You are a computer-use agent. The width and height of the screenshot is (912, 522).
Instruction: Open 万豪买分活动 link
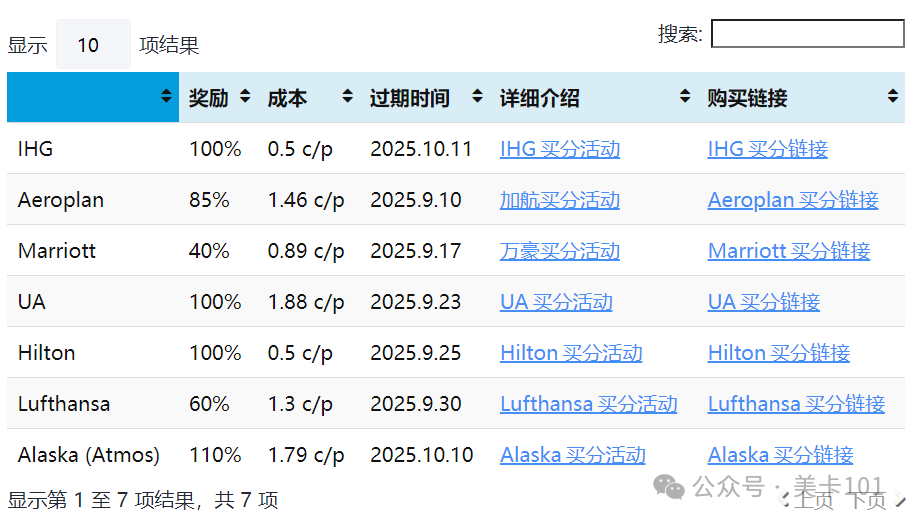pyautogui.click(x=560, y=251)
